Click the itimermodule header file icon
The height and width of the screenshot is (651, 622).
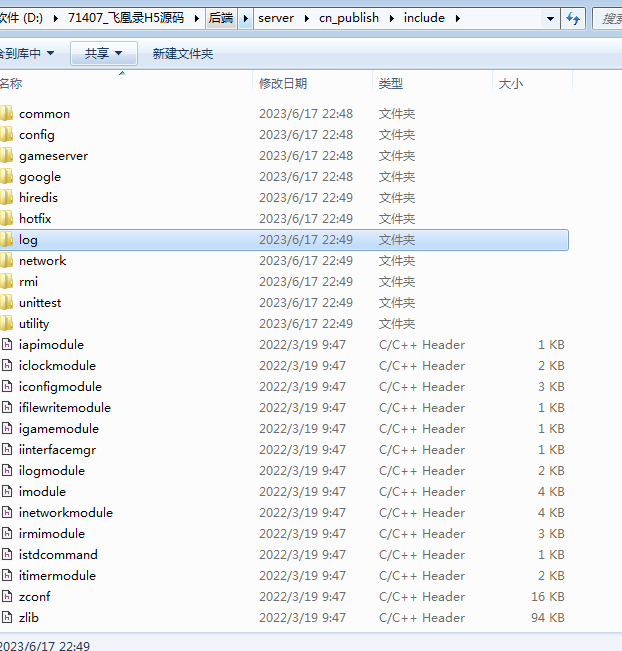point(6,576)
